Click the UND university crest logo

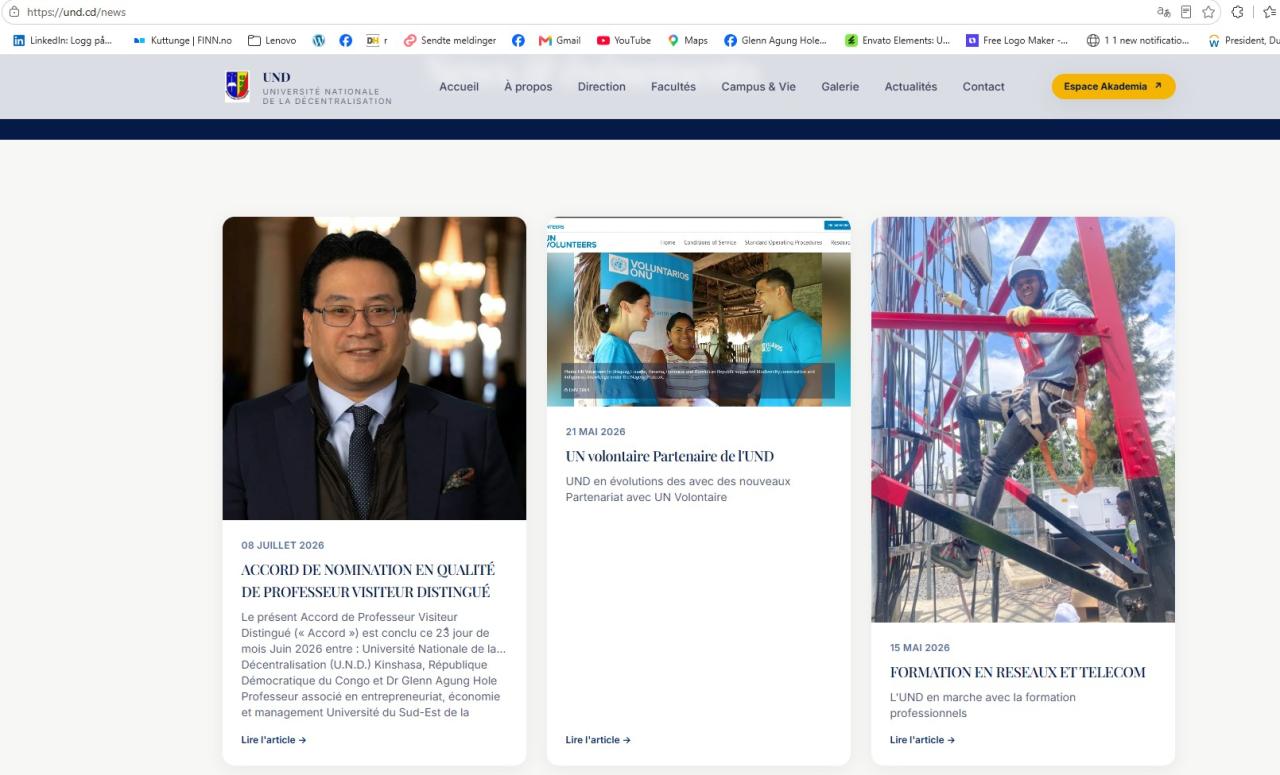237,86
